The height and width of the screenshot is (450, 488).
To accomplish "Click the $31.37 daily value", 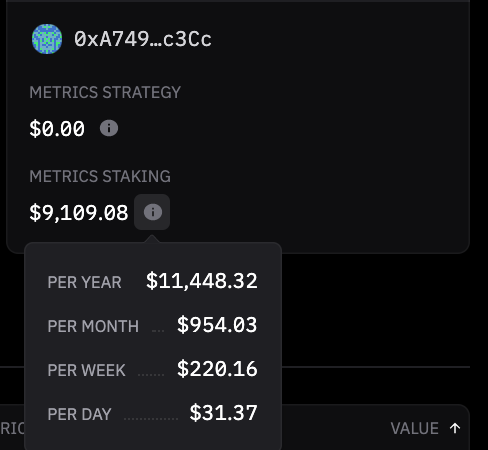I will click(223, 413).
